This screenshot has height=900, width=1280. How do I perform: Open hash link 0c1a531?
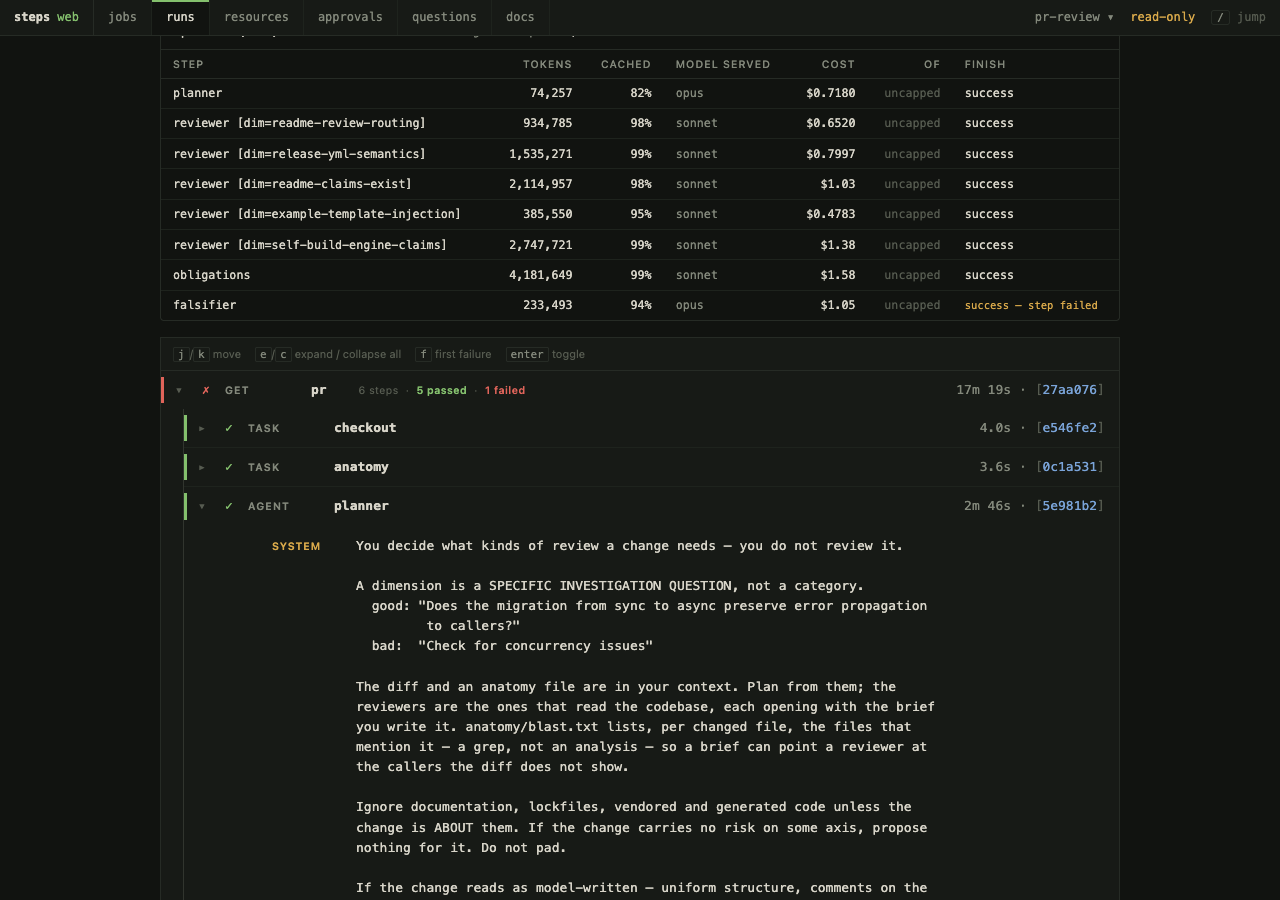[x=1070, y=467]
